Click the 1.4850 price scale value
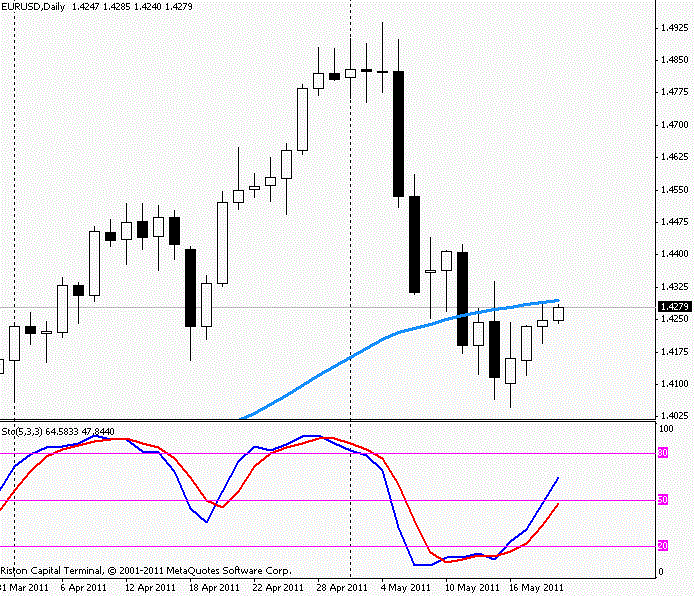Viewport: 695px width, 596px height. [x=675, y=60]
